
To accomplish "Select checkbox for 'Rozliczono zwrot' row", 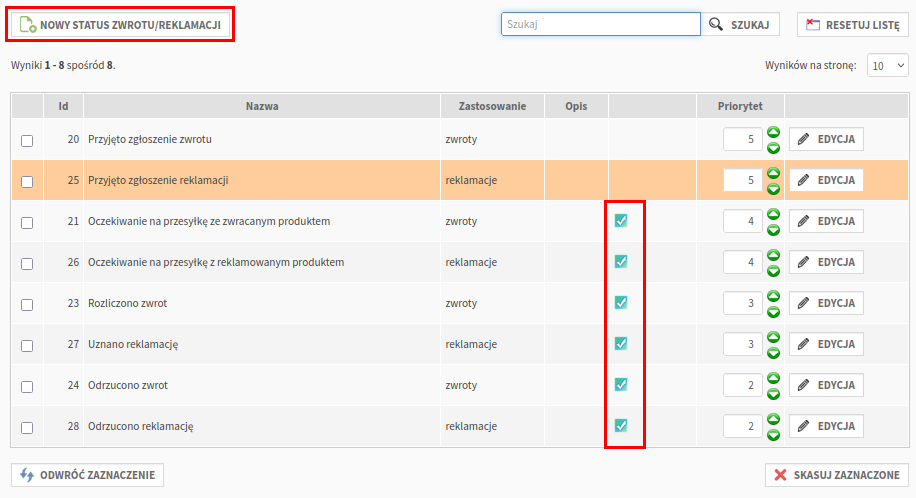I will pyautogui.click(x=27, y=305).
